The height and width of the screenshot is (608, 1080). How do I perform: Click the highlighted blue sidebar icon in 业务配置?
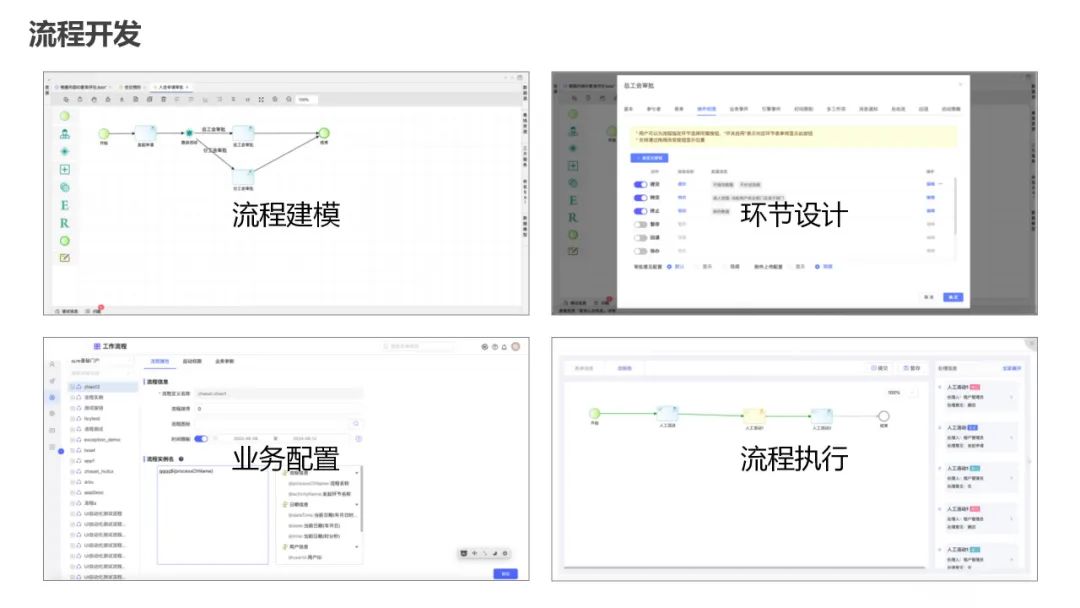(52, 397)
